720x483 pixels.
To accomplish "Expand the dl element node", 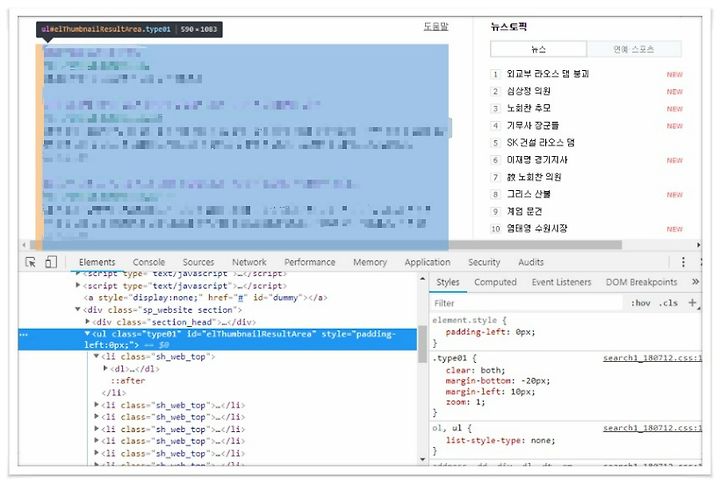I will point(106,368).
